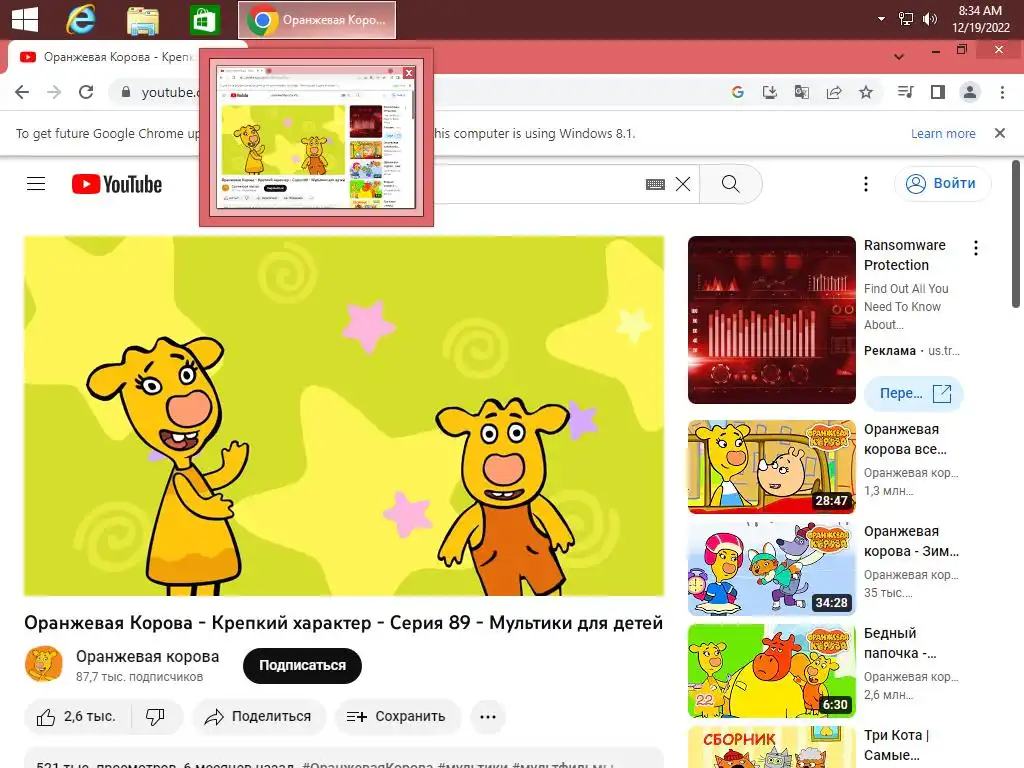Select the Chrome taskbar button Оранжевая Коро...

(x=317, y=20)
